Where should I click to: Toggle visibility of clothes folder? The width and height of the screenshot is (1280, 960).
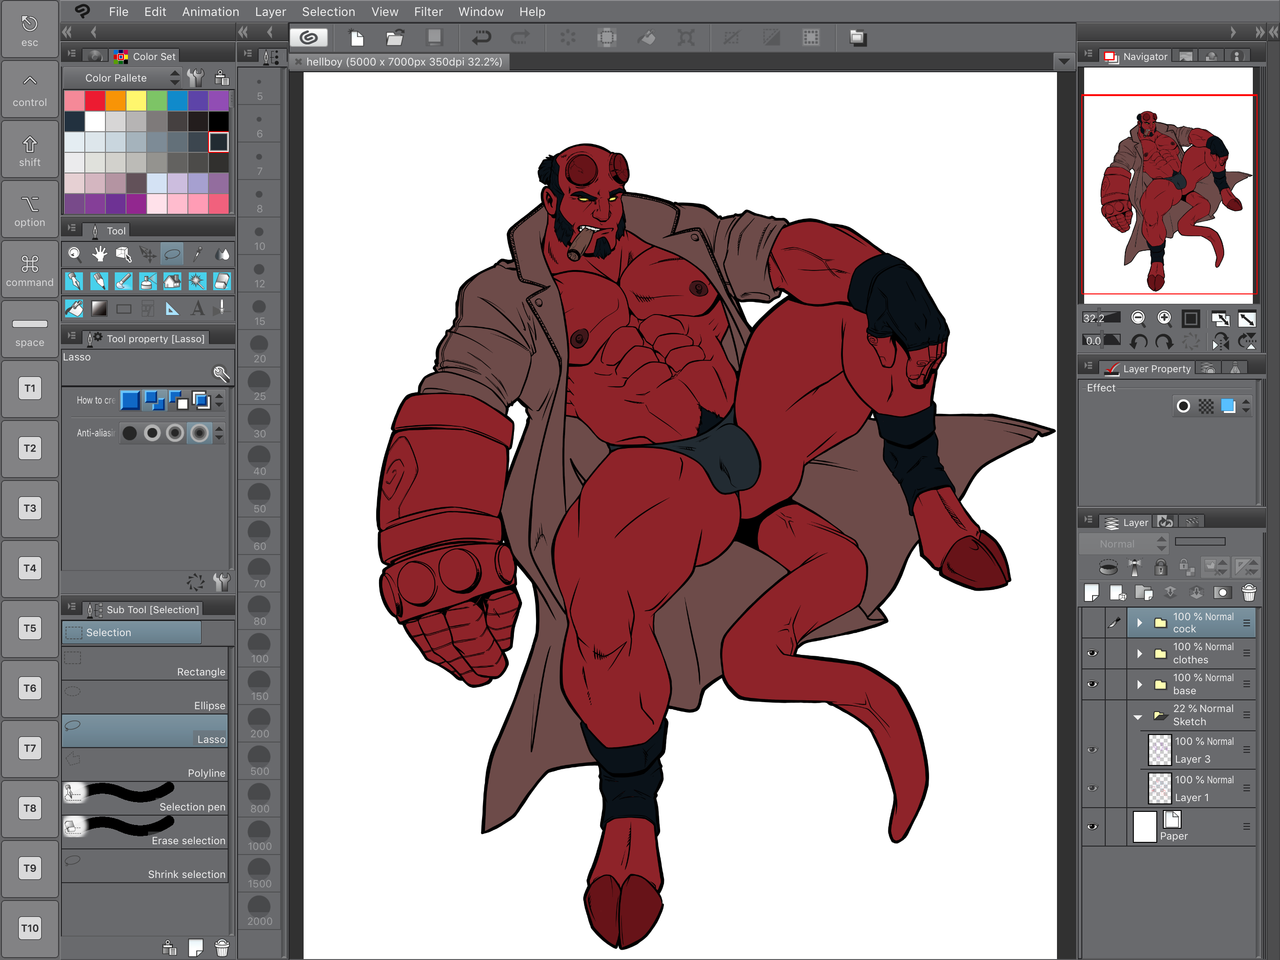[1092, 653]
